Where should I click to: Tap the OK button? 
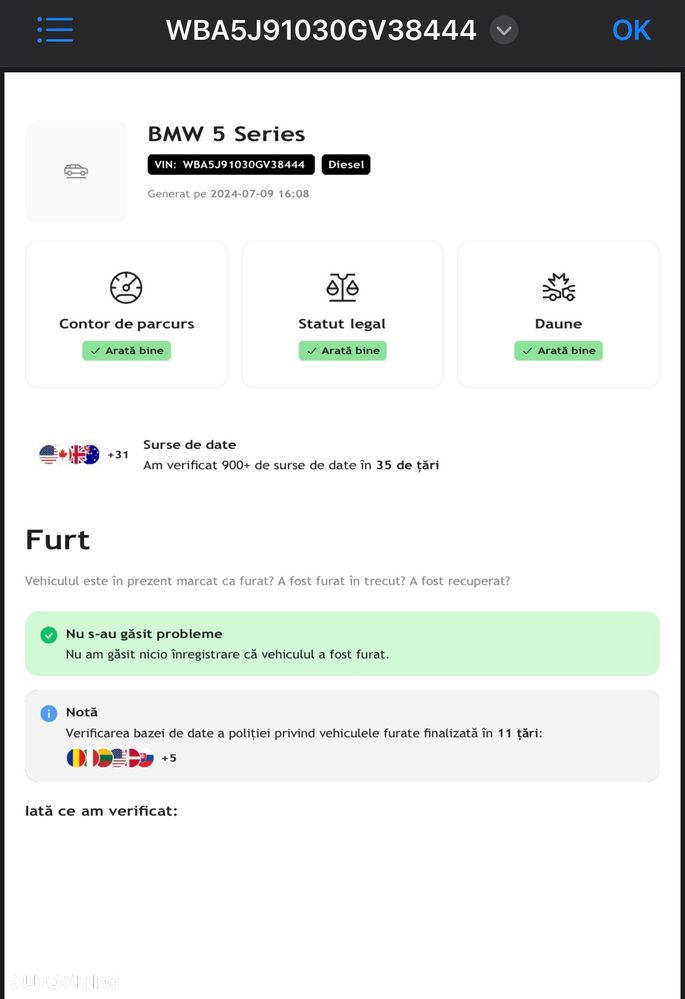(631, 30)
